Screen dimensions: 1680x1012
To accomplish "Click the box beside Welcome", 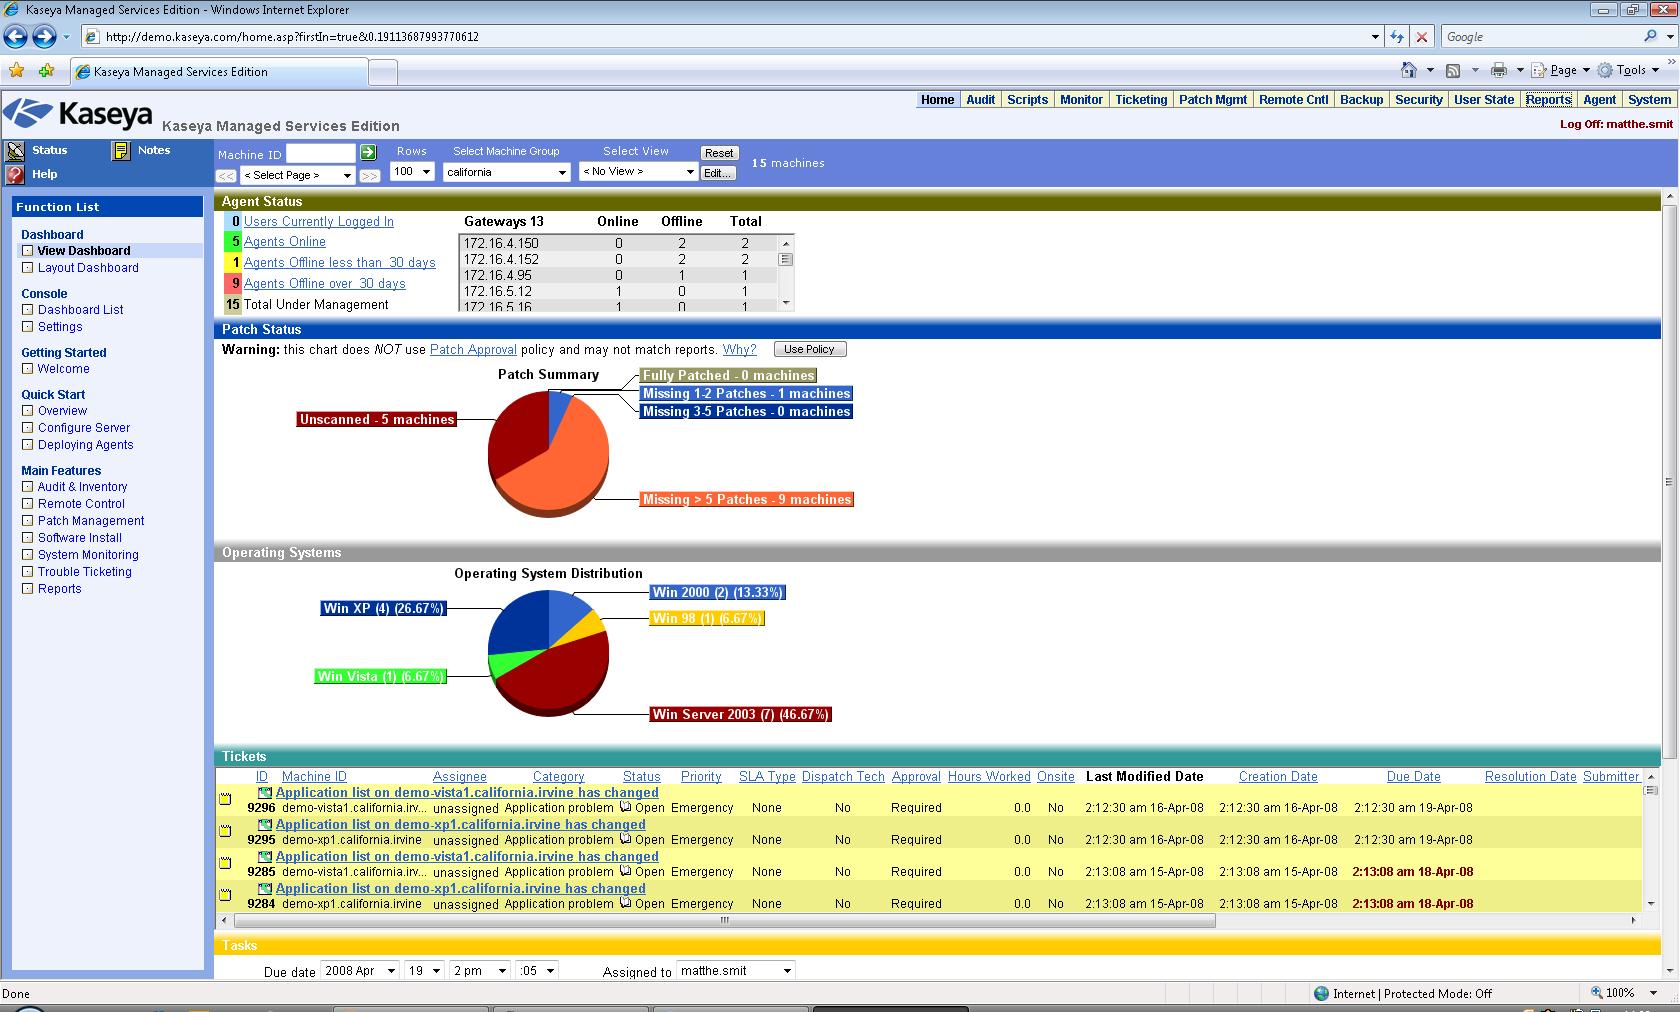I will (x=28, y=369).
